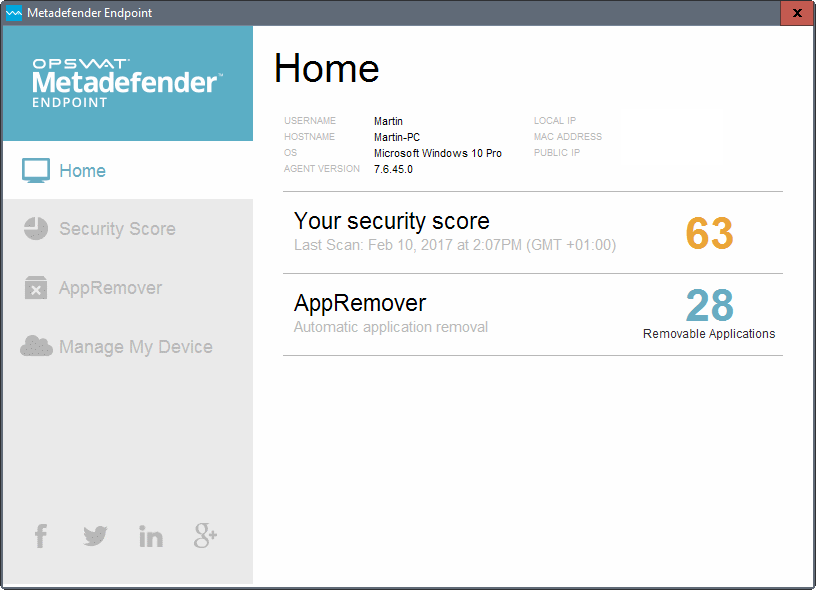The width and height of the screenshot is (816, 590).
Task: Click the Manage My Device cloud icon
Action: click(36, 346)
